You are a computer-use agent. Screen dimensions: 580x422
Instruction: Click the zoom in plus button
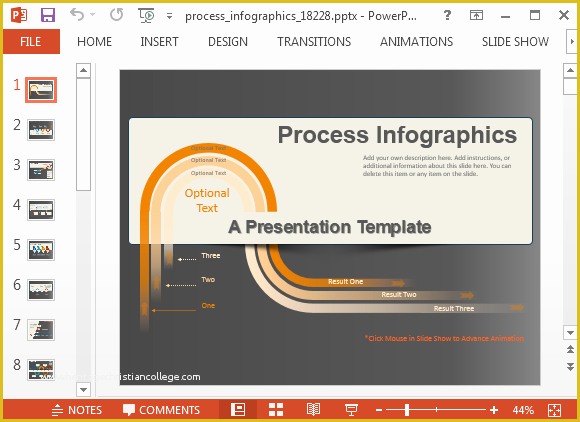pyautogui.click(x=494, y=410)
